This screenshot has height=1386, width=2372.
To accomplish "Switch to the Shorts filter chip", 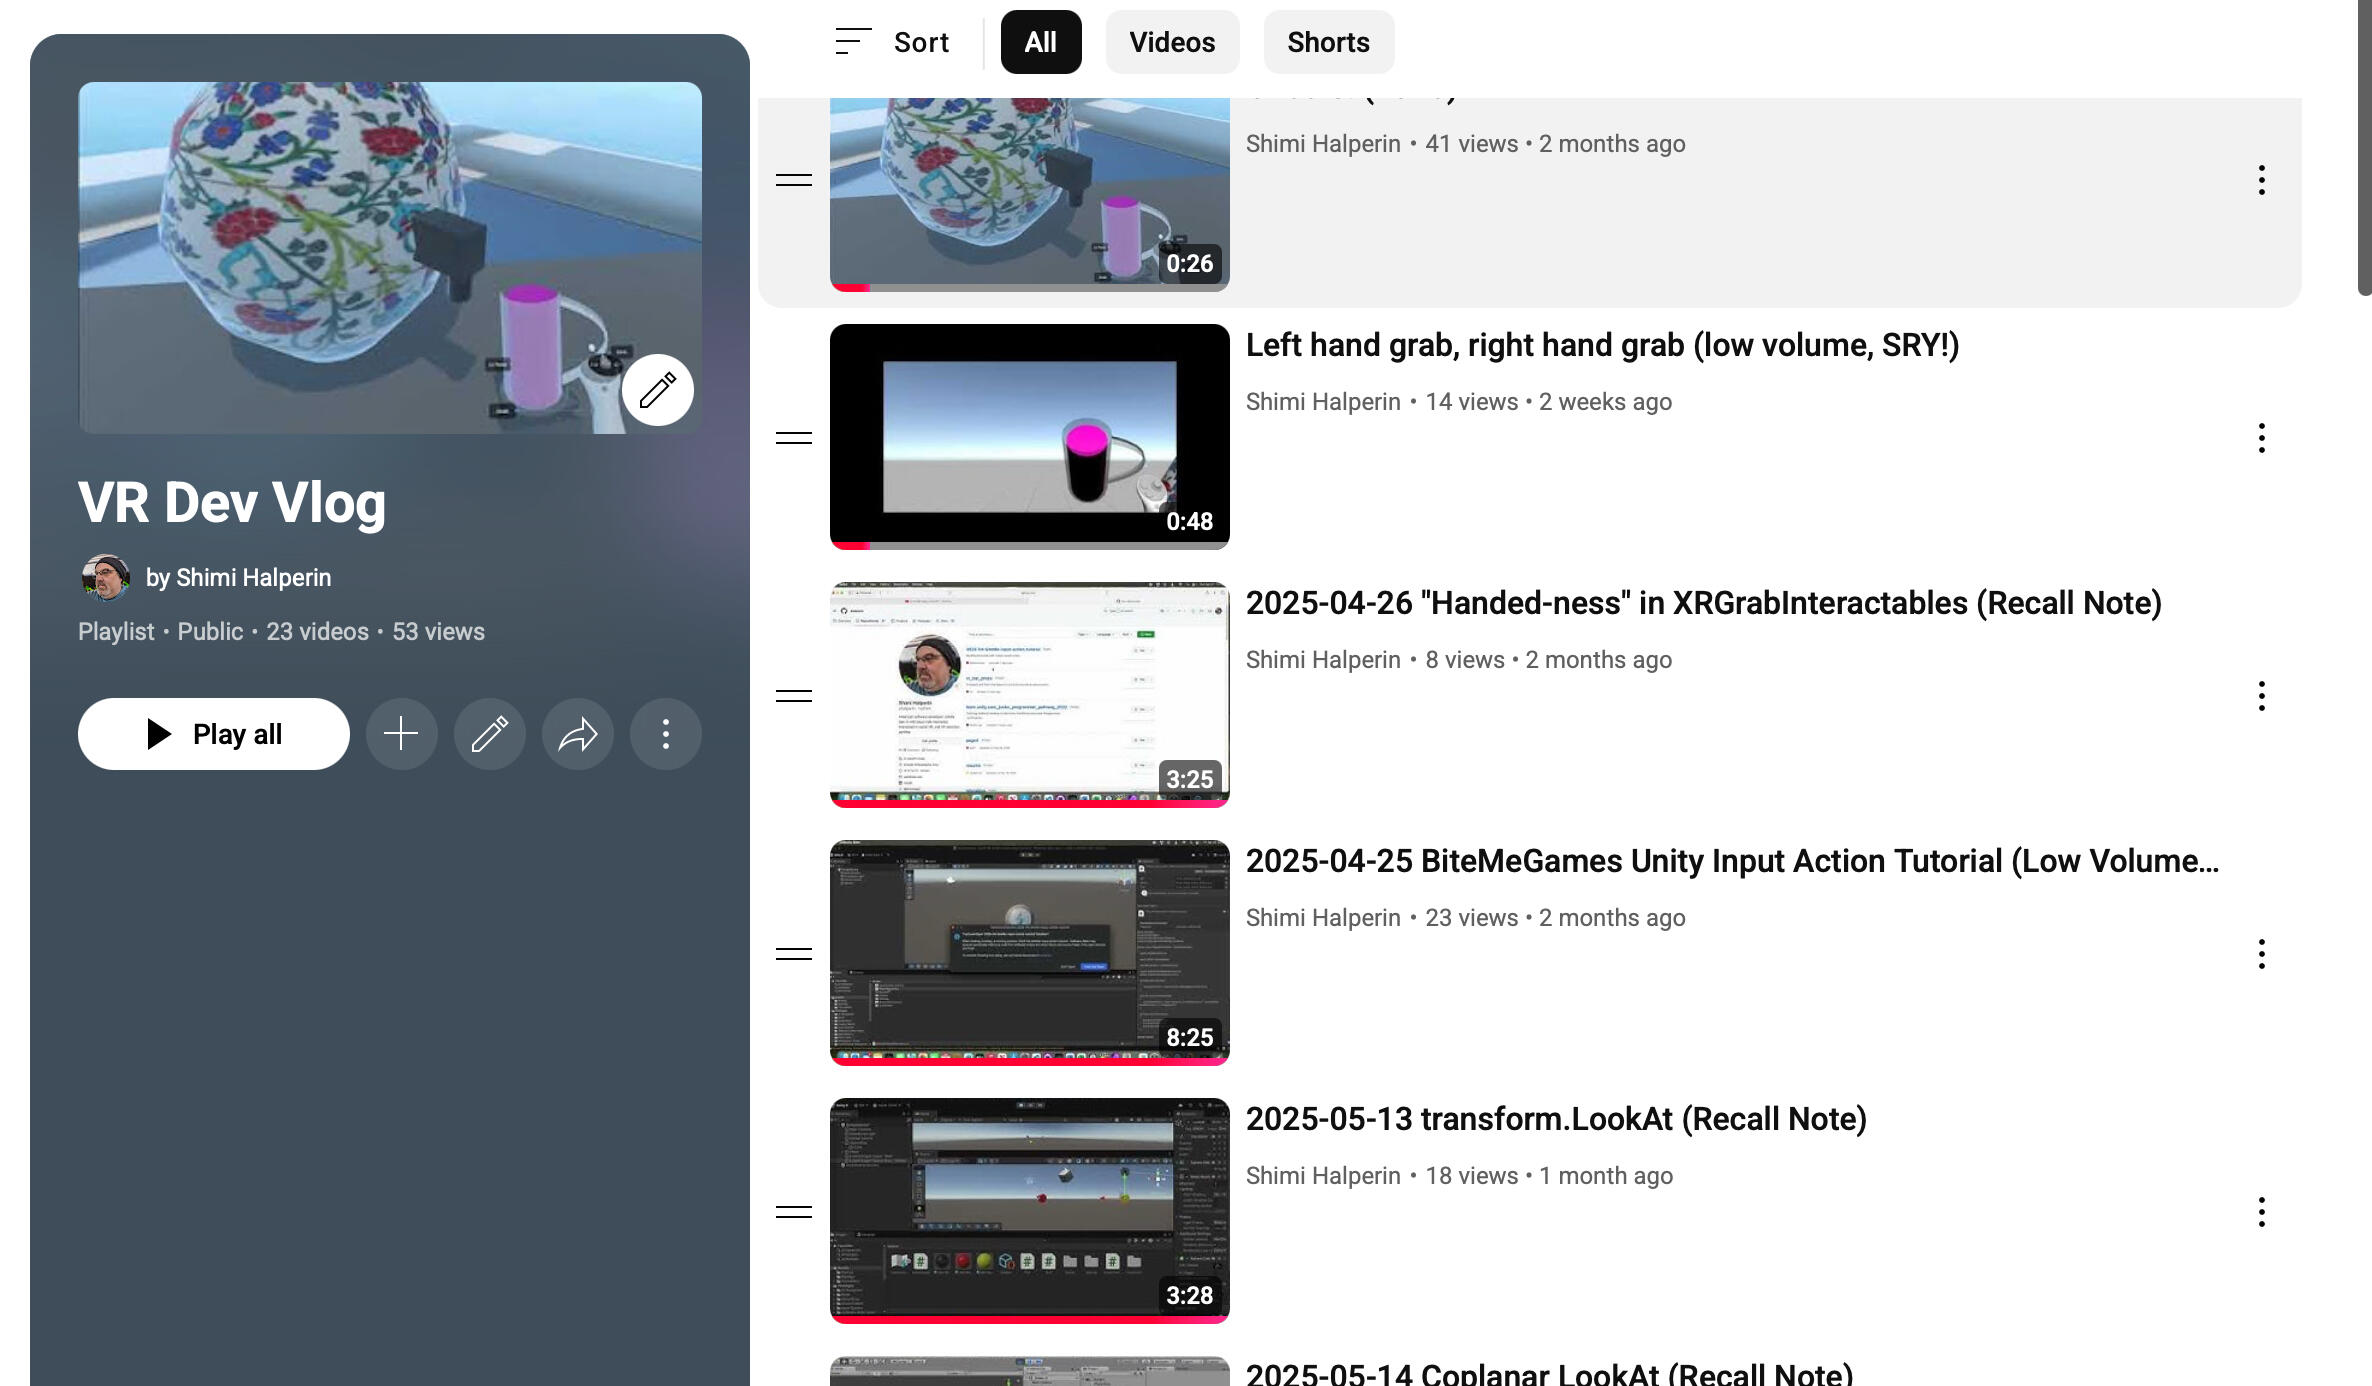I will 1328,42.
